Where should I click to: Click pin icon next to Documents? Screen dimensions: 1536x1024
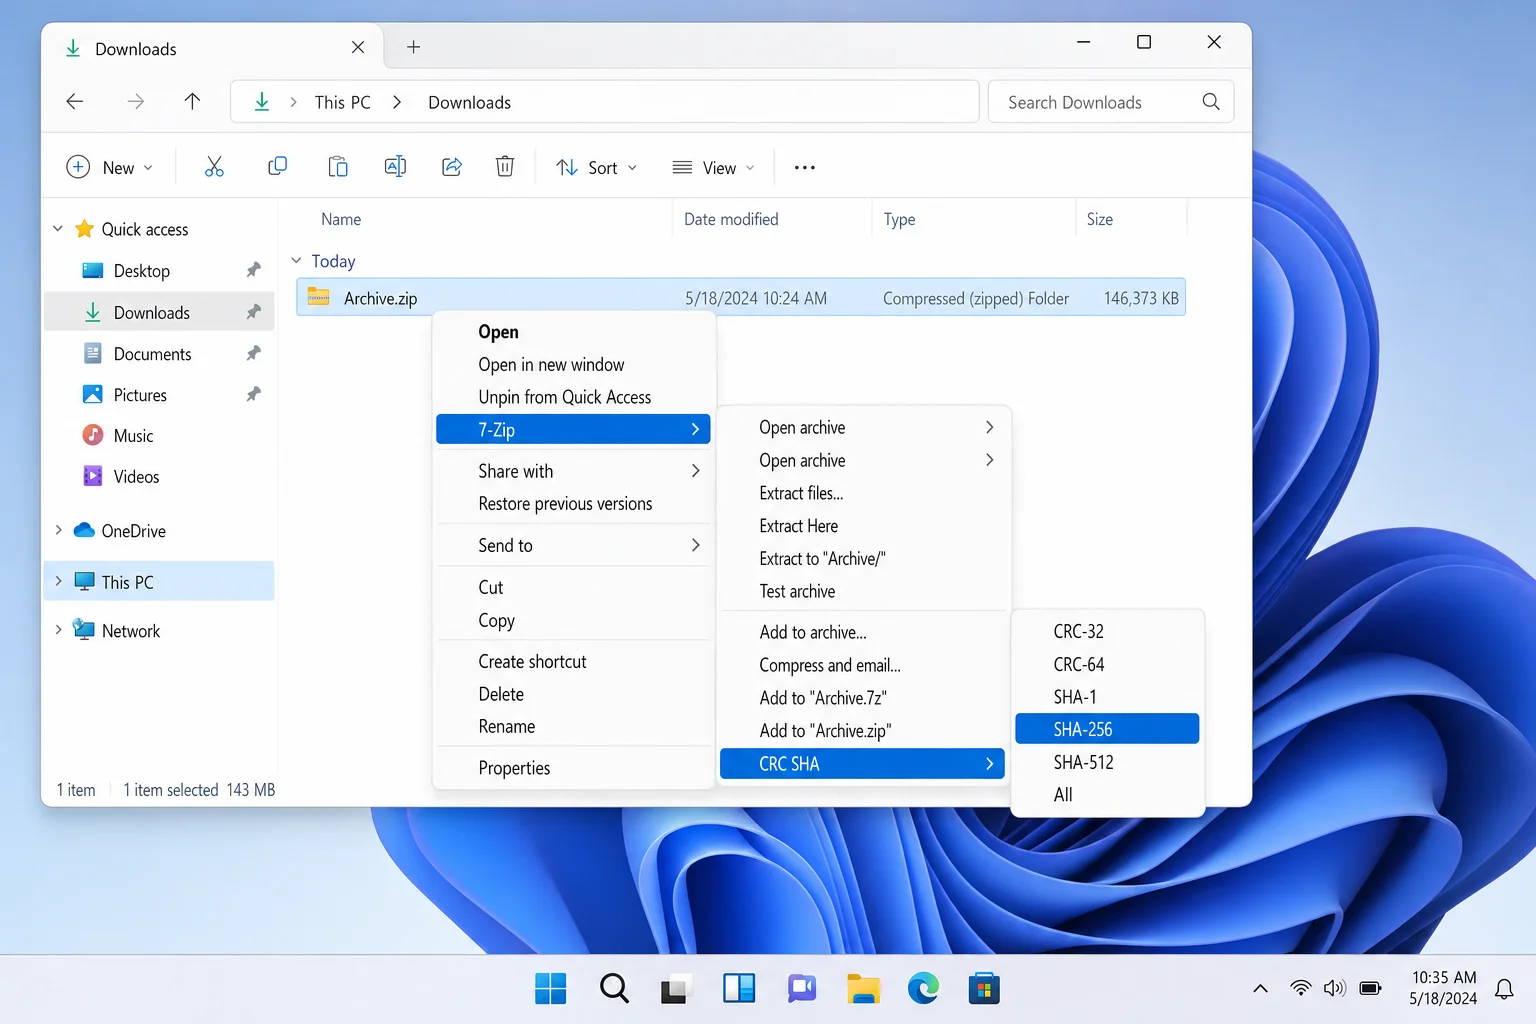(253, 353)
